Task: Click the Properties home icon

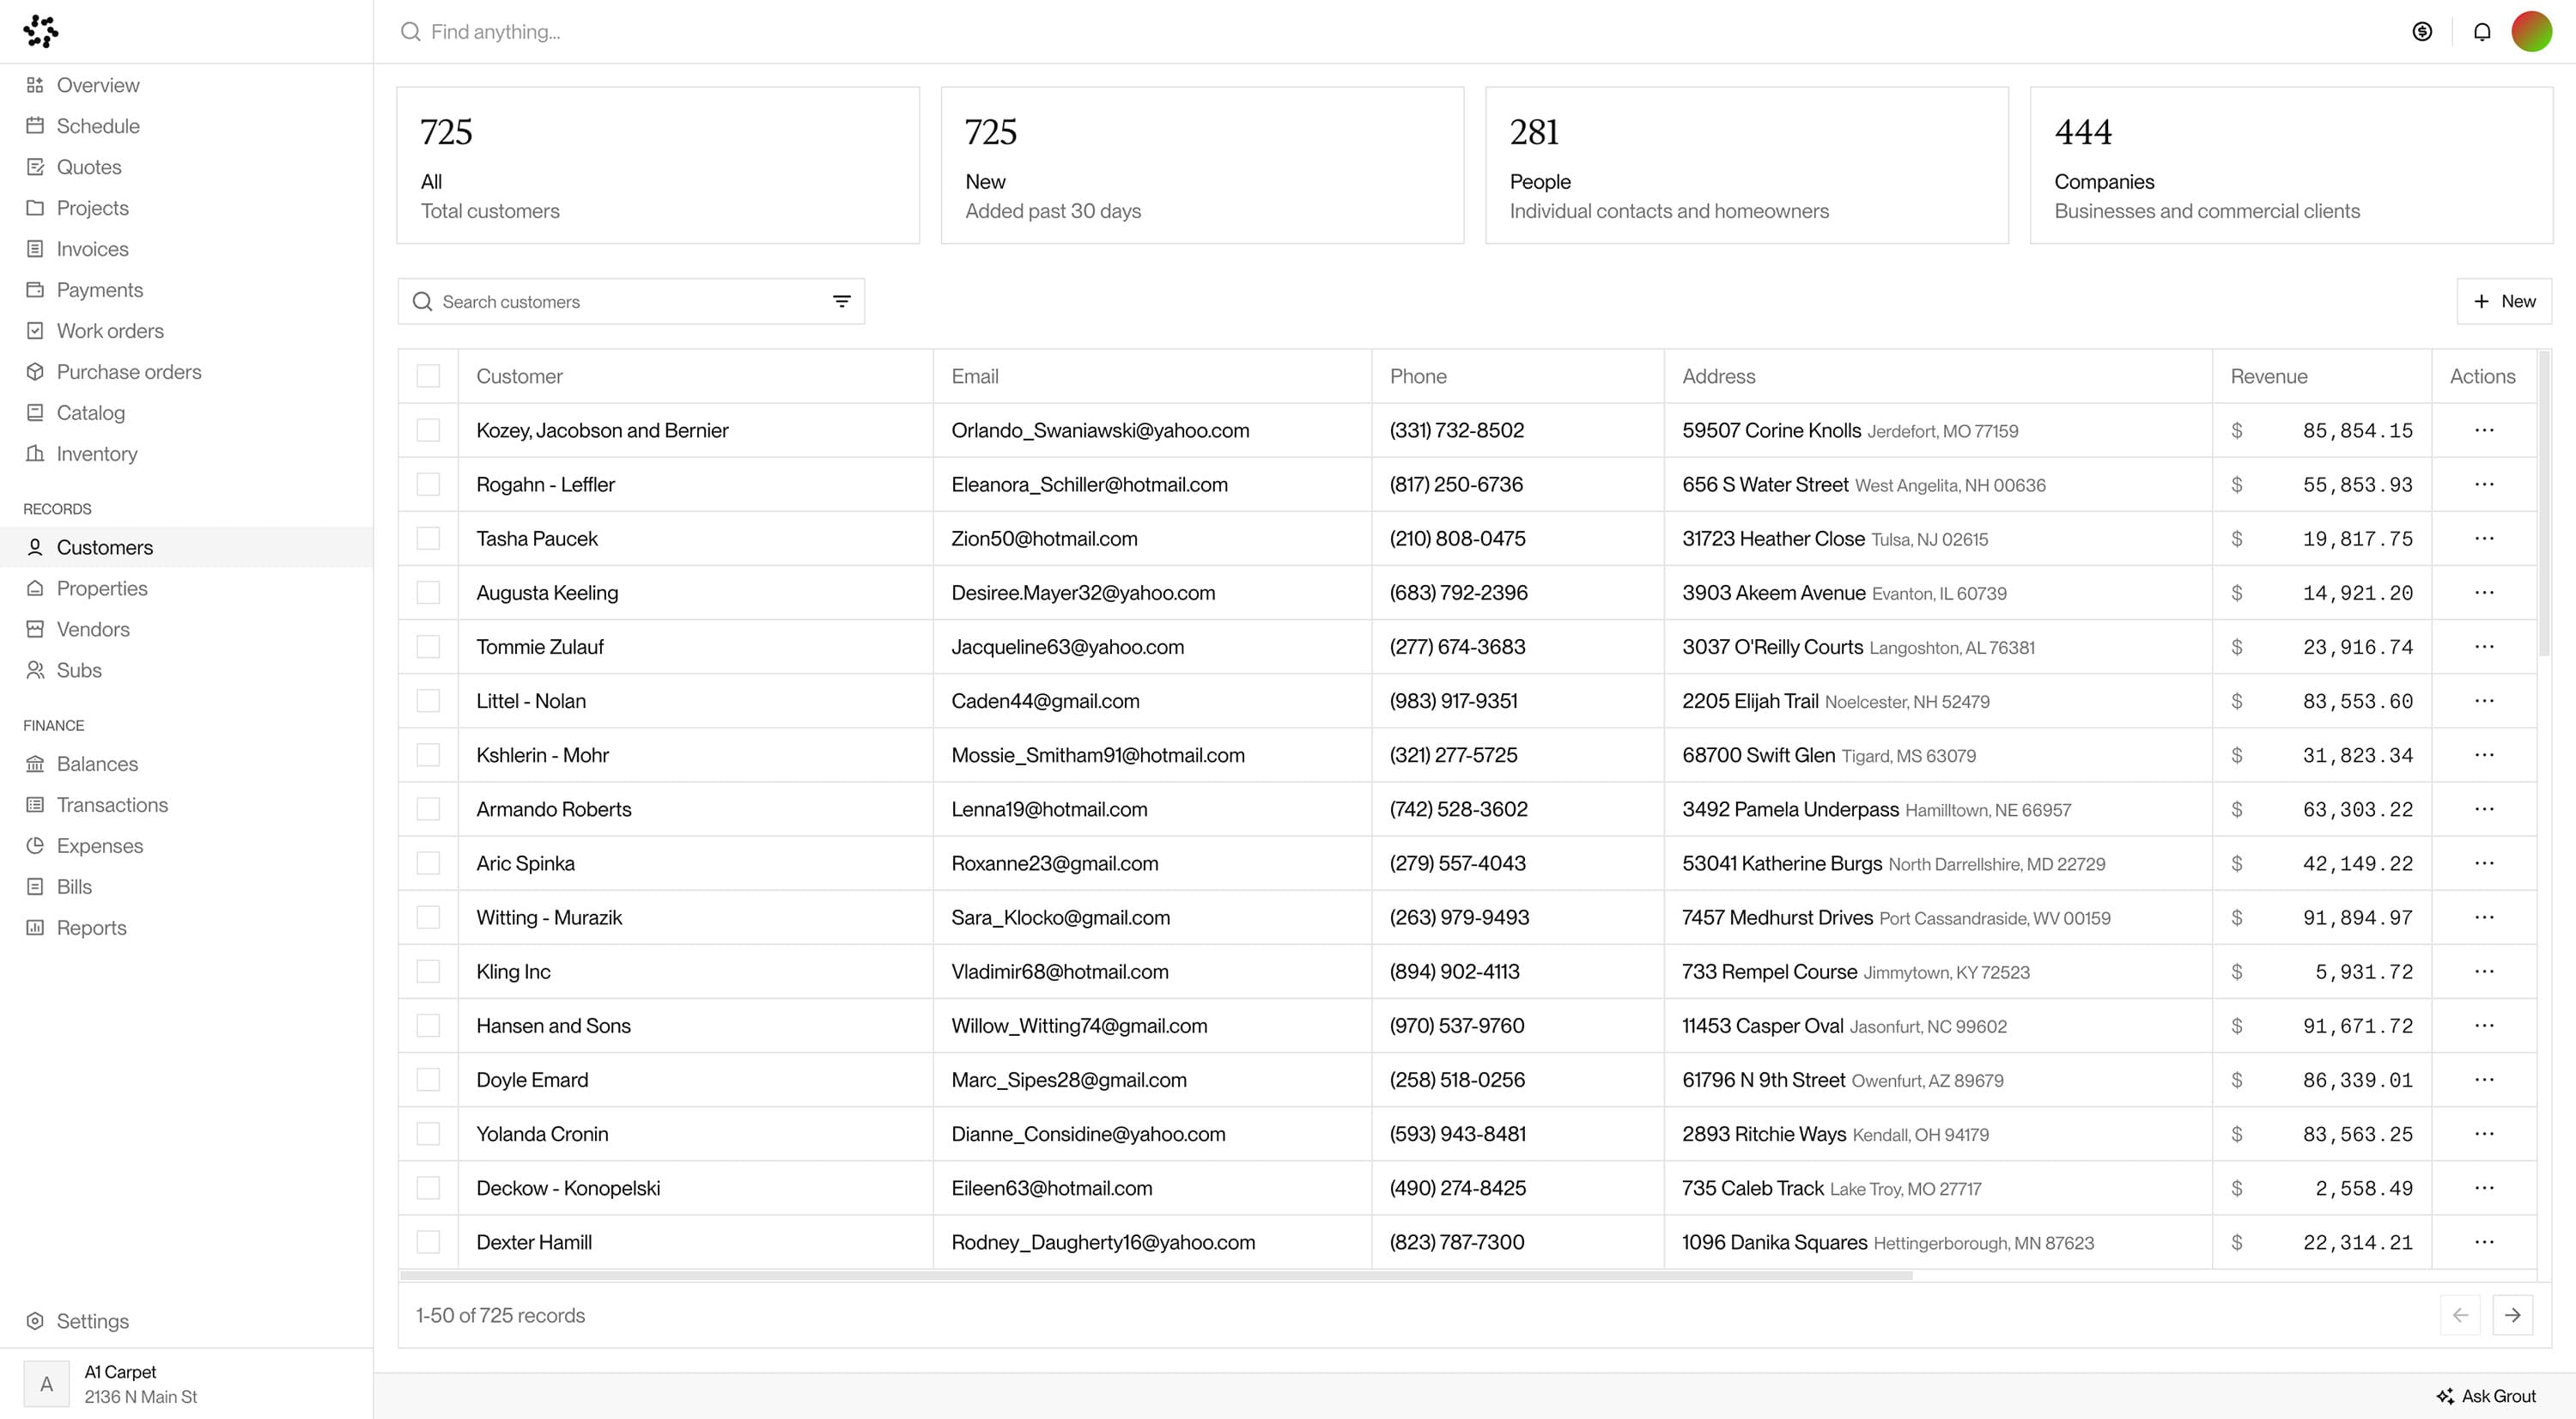Action: [x=35, y=589]
